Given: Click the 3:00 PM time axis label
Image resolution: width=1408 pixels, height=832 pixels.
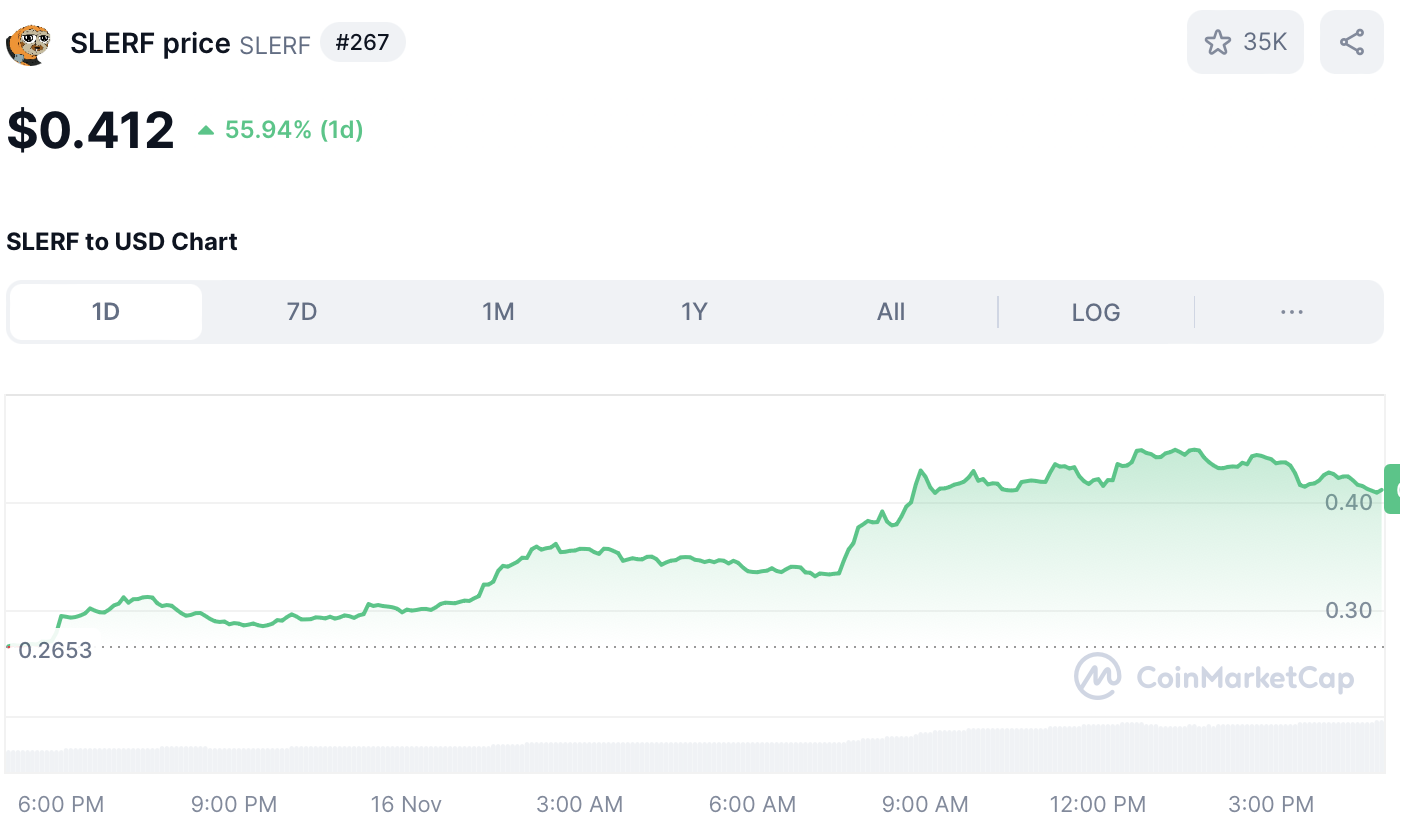Looking at the screenshot, I should coord(1271,804).
